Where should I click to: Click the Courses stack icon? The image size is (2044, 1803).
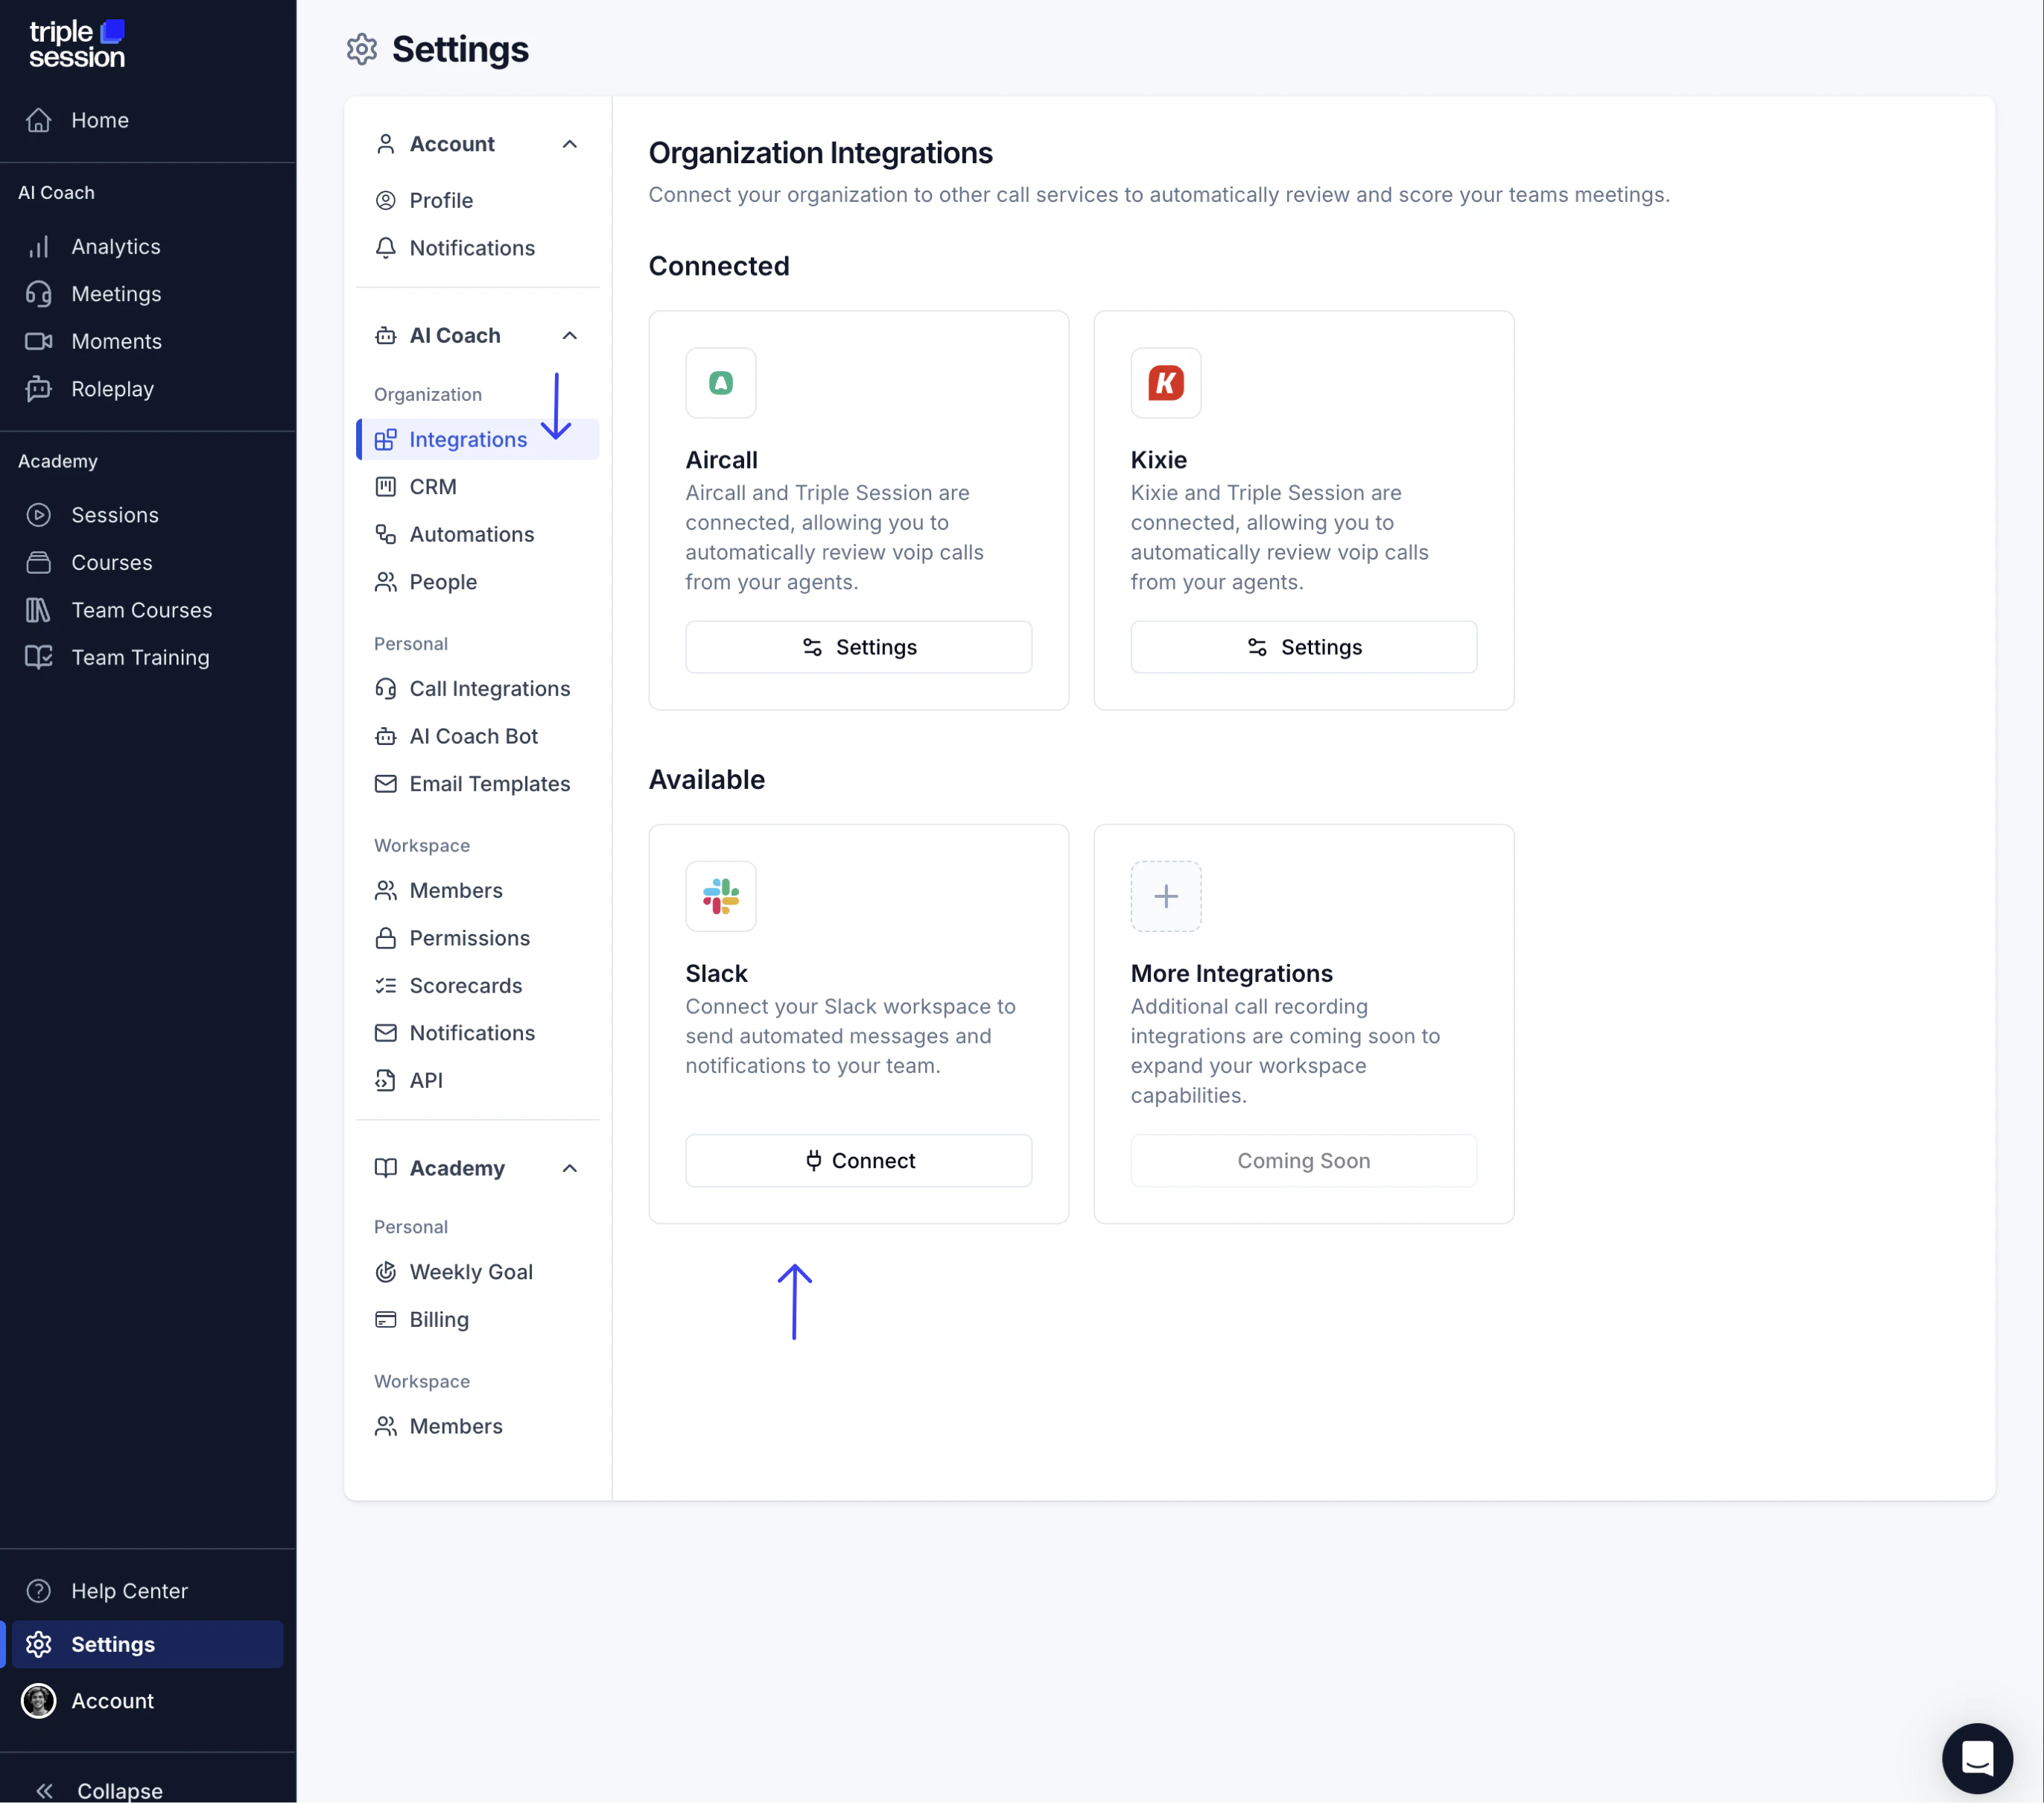pos(39,563)
